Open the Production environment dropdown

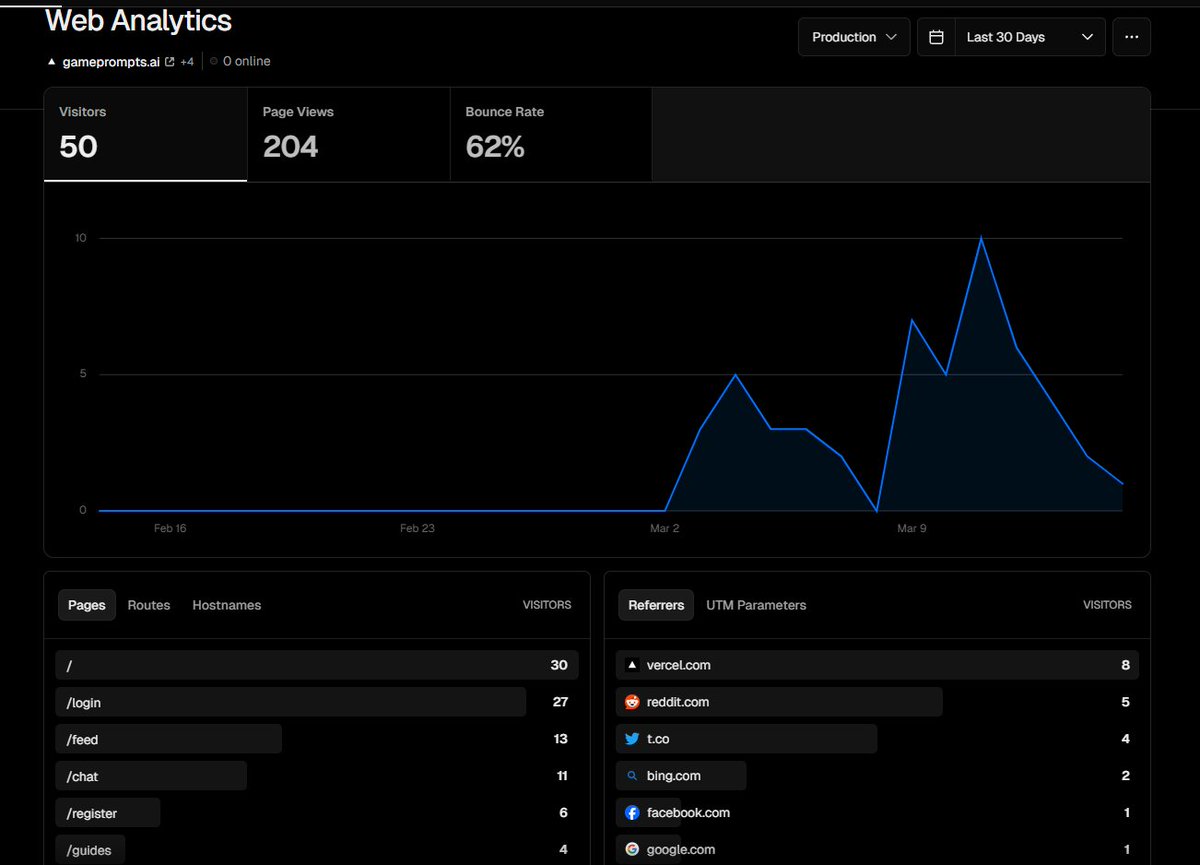[853, 36]
